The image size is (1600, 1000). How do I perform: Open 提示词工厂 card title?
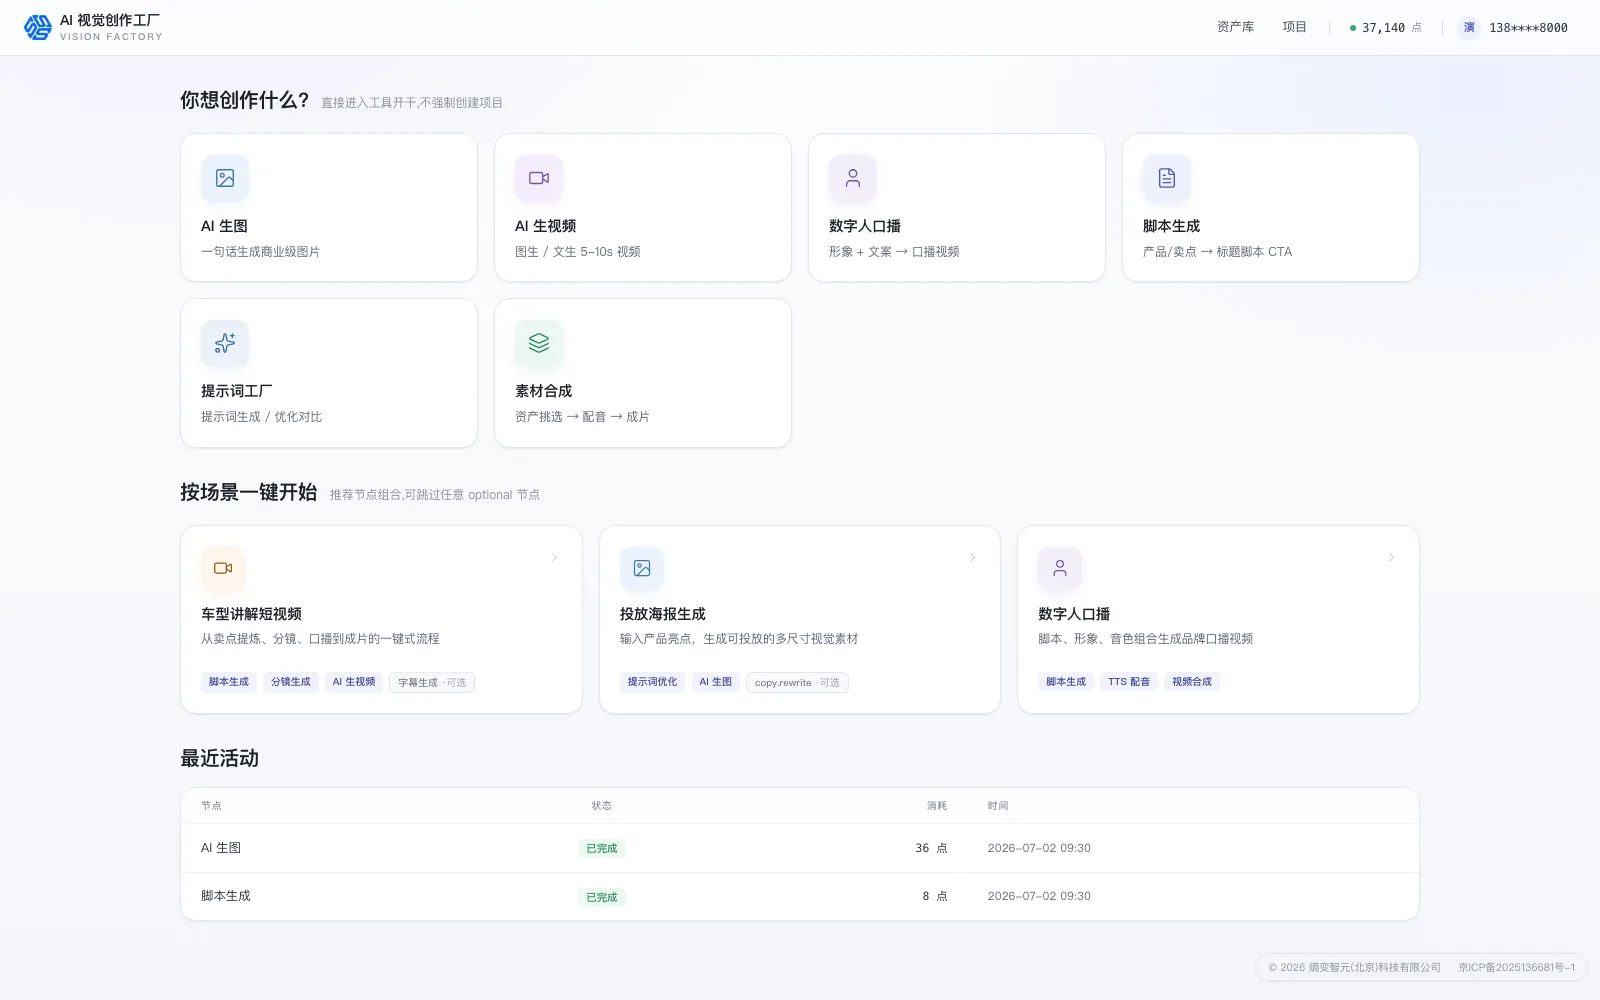(236, 391)
